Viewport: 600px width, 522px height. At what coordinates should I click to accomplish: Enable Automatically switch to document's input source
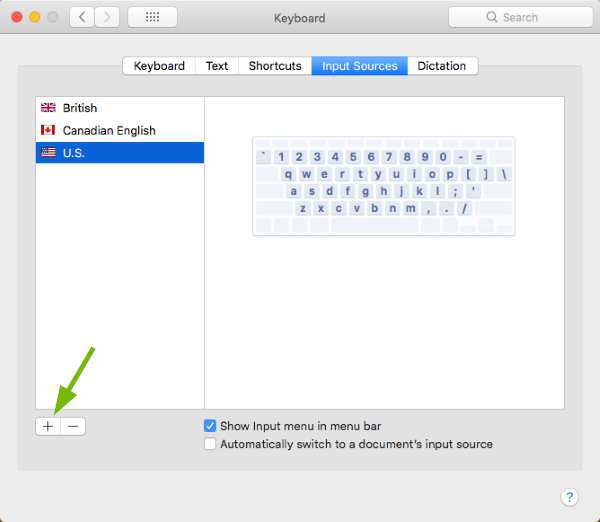coord(210,444)
